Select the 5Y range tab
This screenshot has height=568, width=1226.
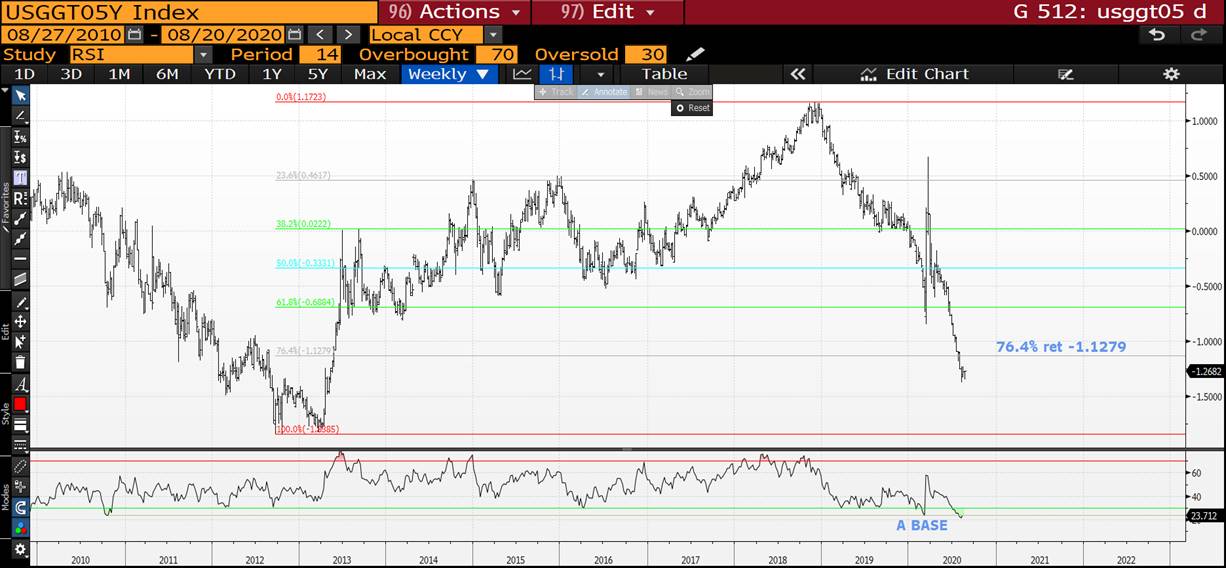tap(318, 74)
